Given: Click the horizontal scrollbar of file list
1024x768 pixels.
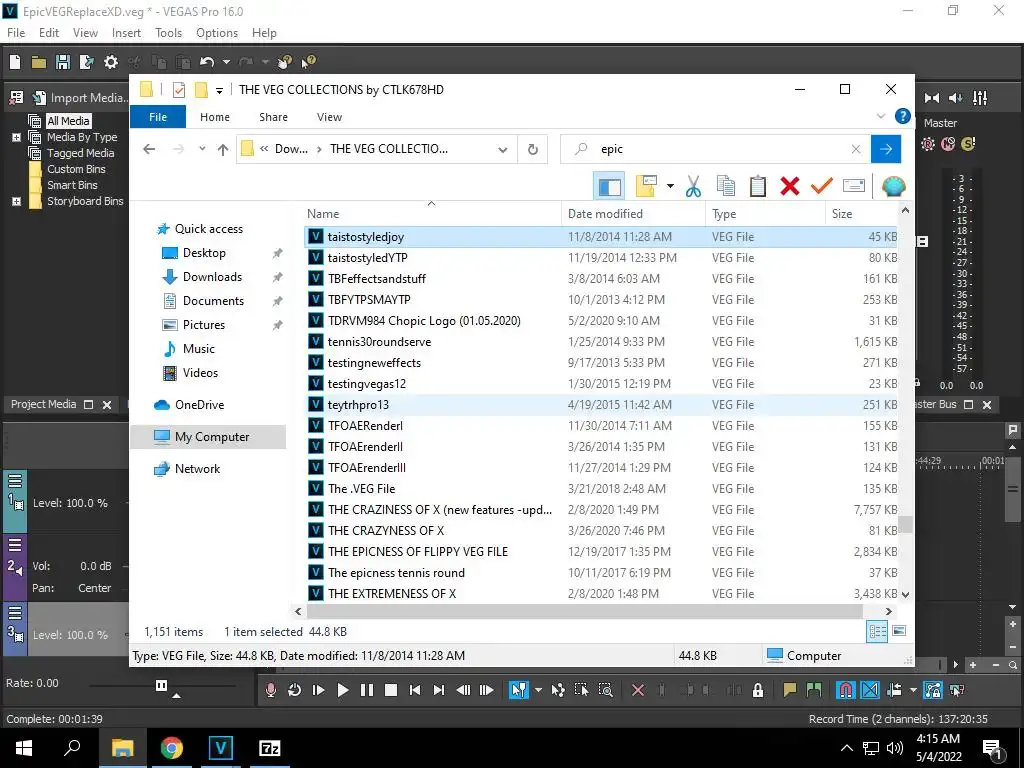Looking at the screenshot, I should [x=584, y=612].
